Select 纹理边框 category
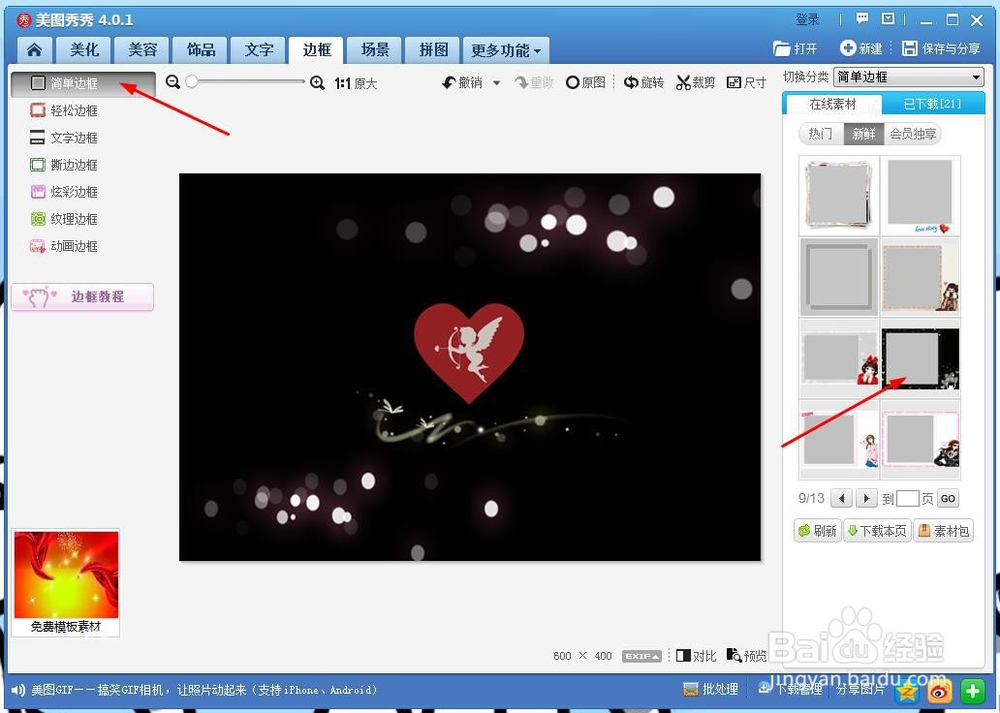Image resolution: width=1000 pixels, height=713 pixels. tap(64, 219)
